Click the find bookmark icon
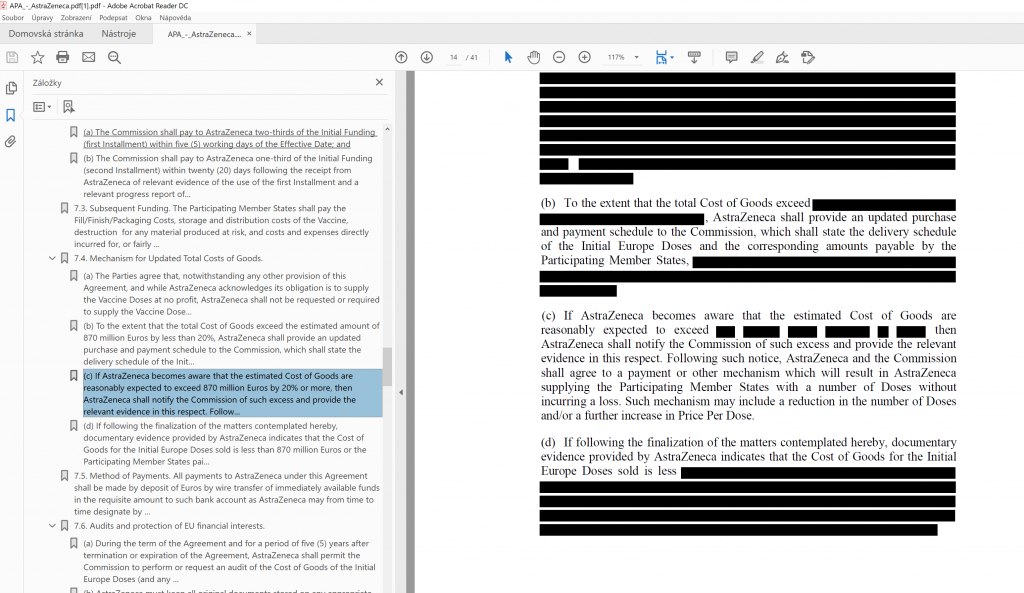The height and width of the screenshot is (593, 1024). tap(69, 106)
